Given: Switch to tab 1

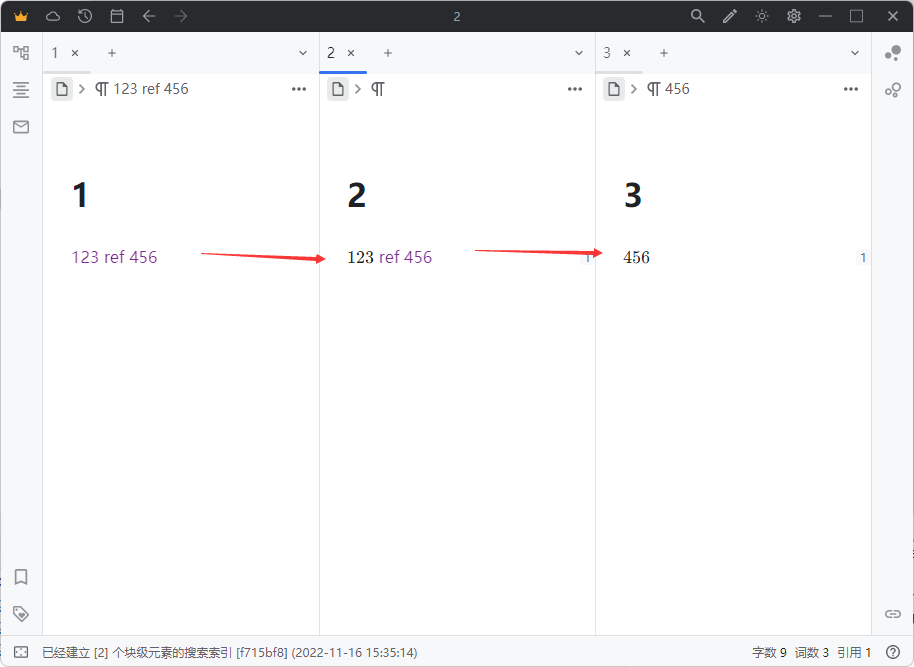Looking at the screenshot, I should 55,53.
